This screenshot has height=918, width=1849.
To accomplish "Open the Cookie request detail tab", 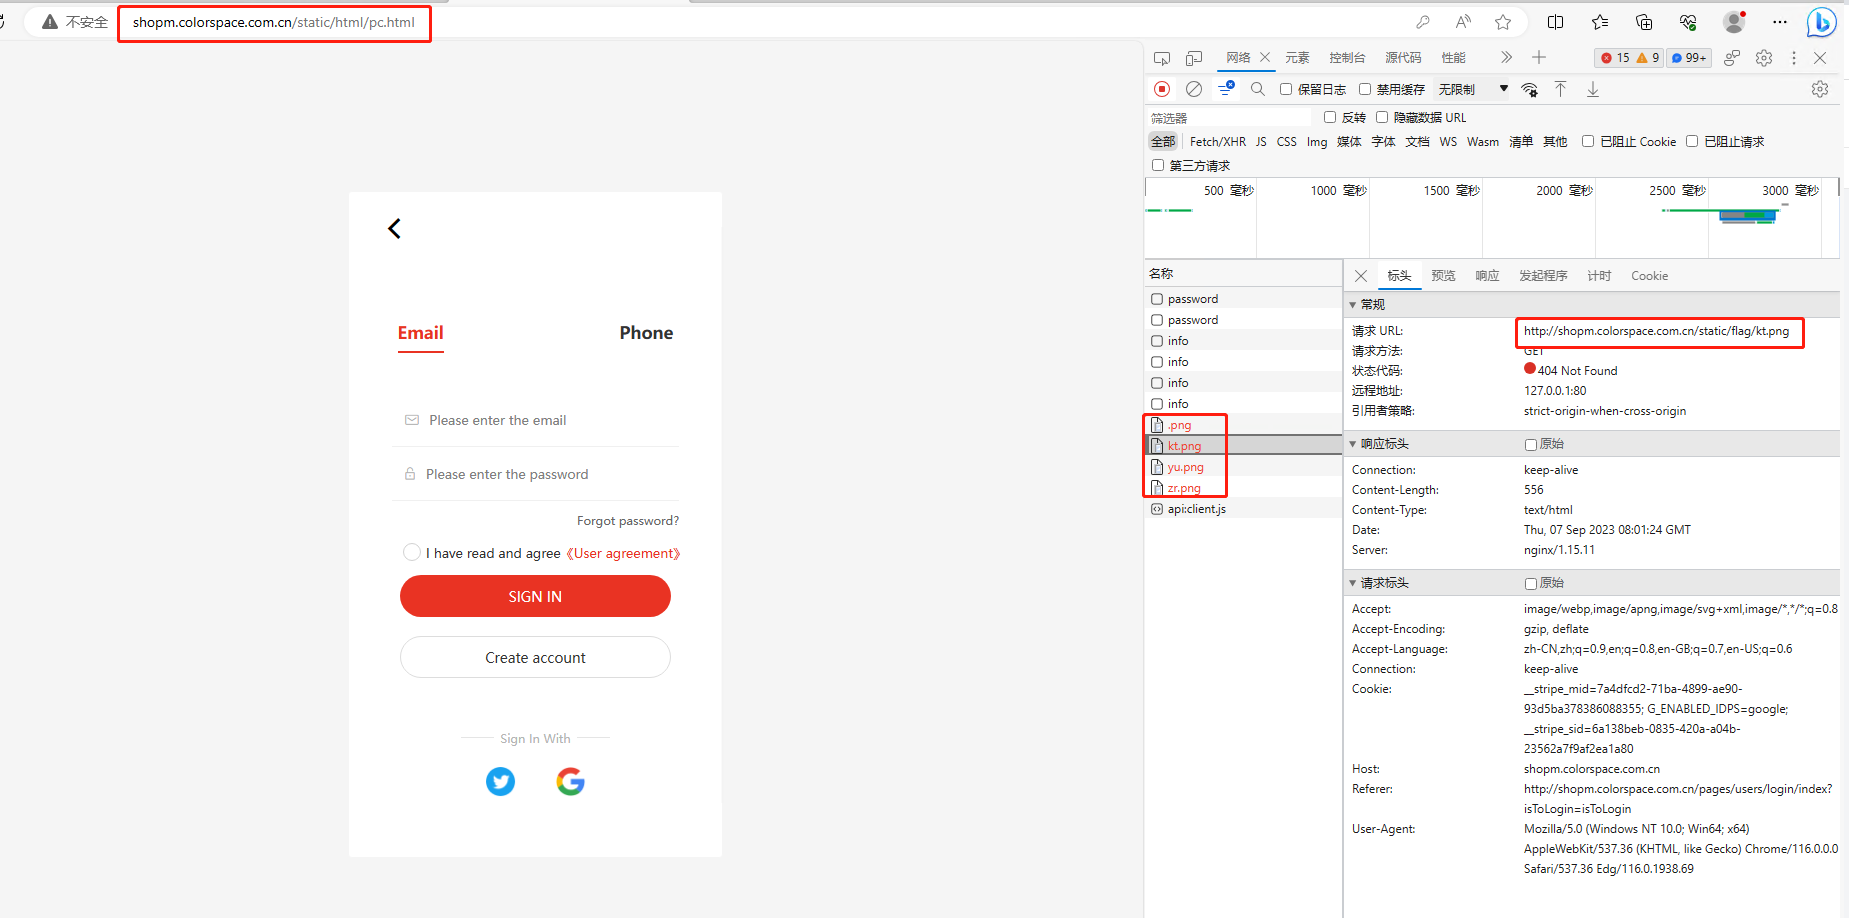I will pyautogui.click(x=1649, y=276).
